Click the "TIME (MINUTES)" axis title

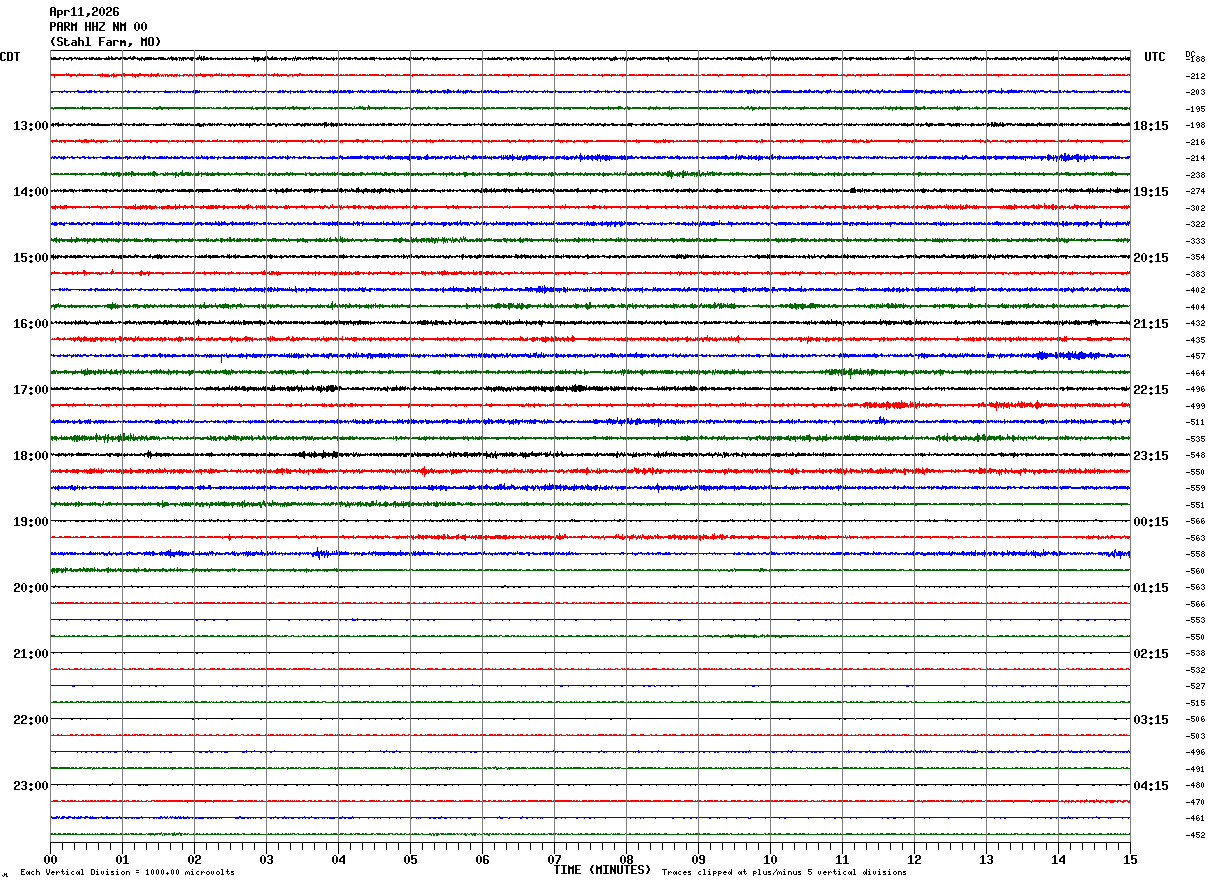(x=602, y=870)
